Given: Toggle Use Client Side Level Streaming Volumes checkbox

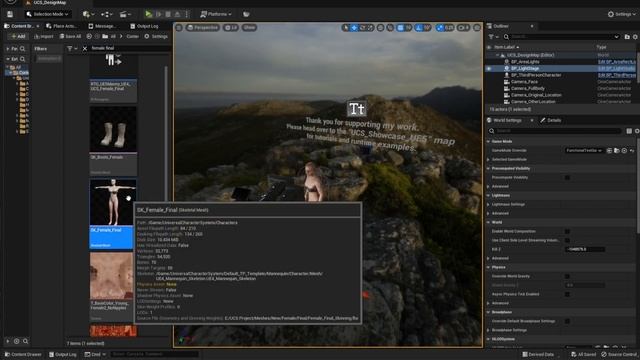Looking at the screenshot, I should pyautogui.click(x=567, y=240).
